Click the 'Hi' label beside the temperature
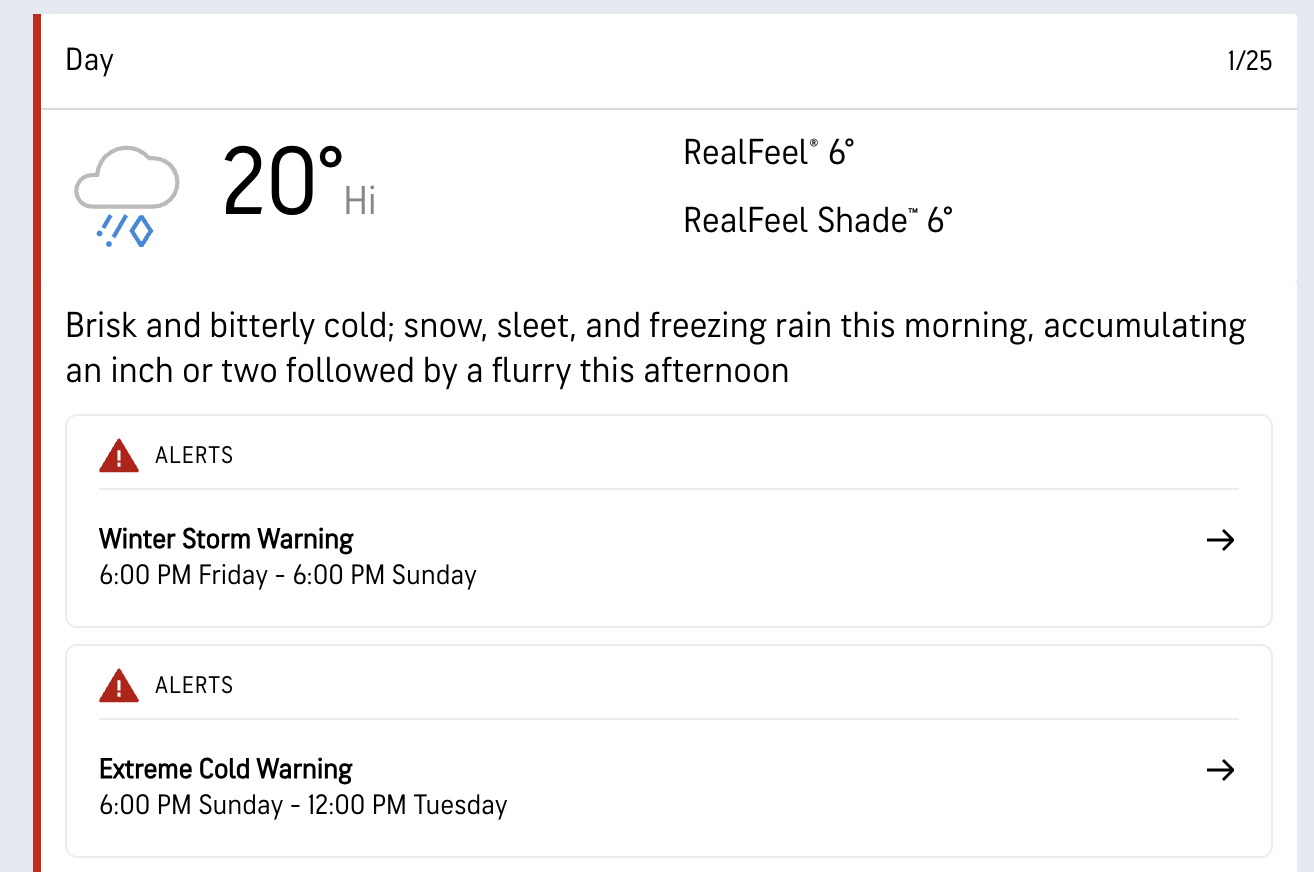Viewport: 1314px width, 872px height. (x=360, y=202)
